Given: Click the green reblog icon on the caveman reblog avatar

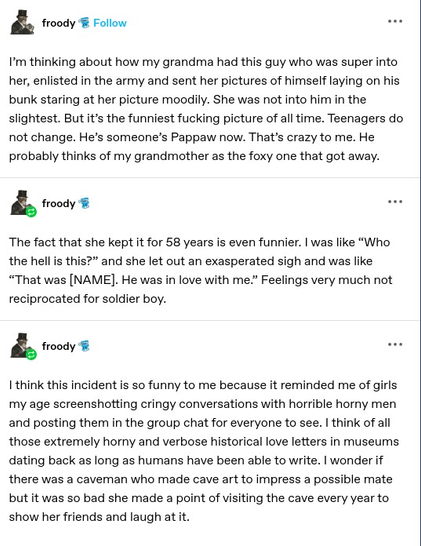Looking at the screenshot, I should 31,354.
